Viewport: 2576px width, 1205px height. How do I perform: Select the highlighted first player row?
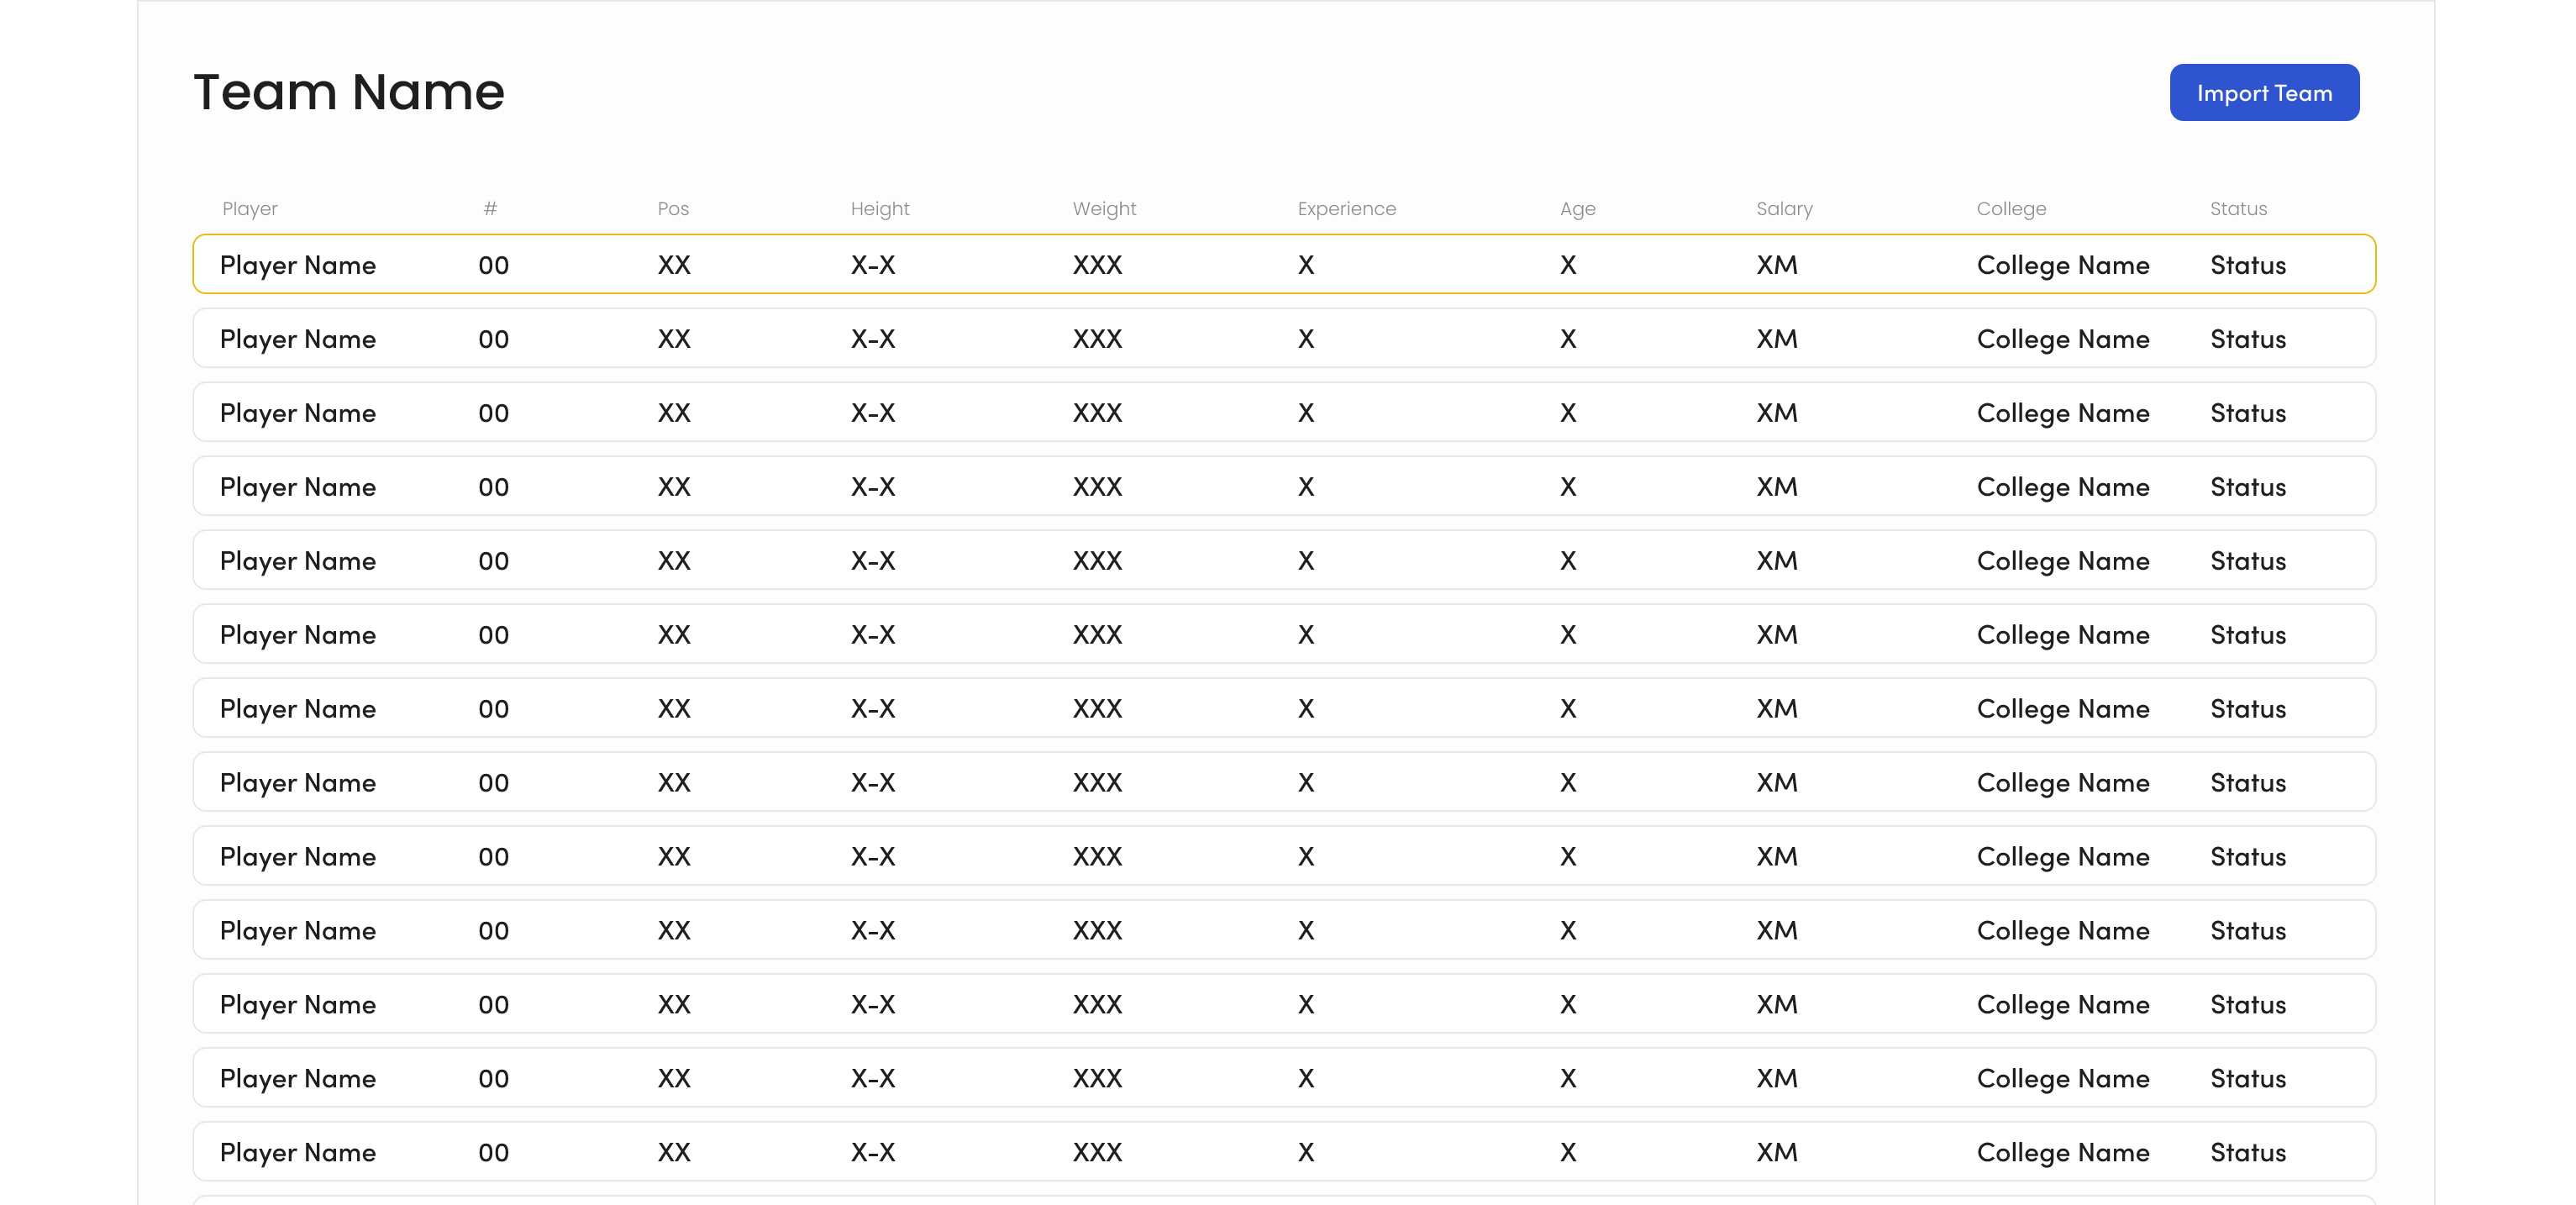coord(1283,265)
